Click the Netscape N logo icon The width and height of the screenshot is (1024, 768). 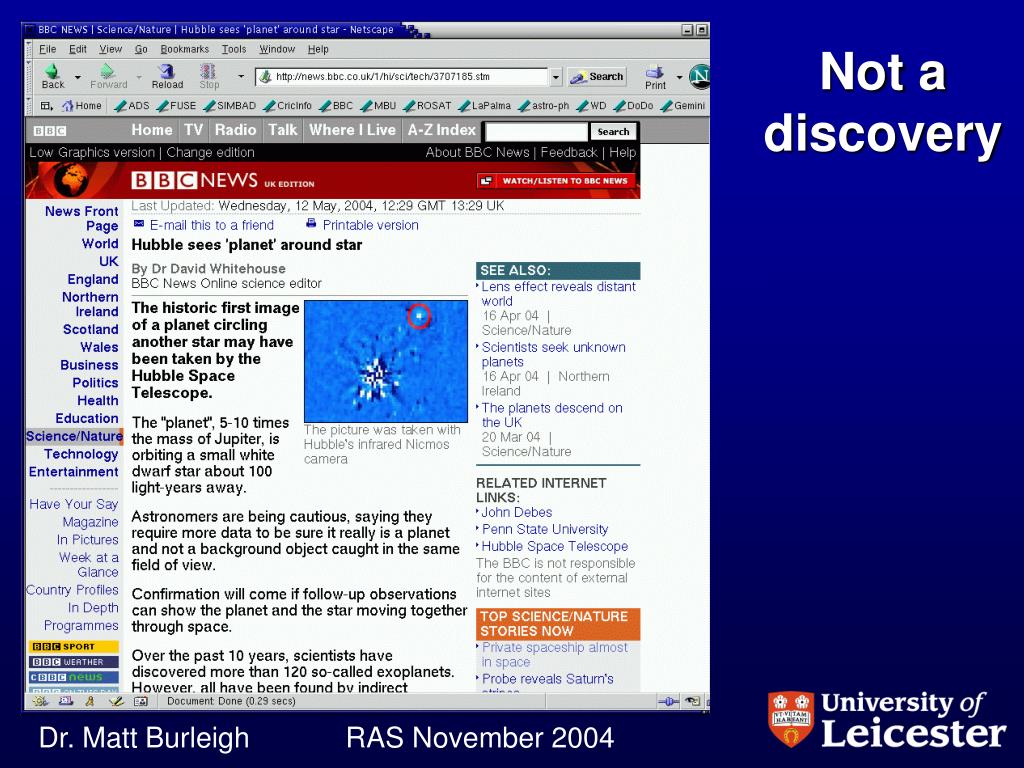click(699, 76)
